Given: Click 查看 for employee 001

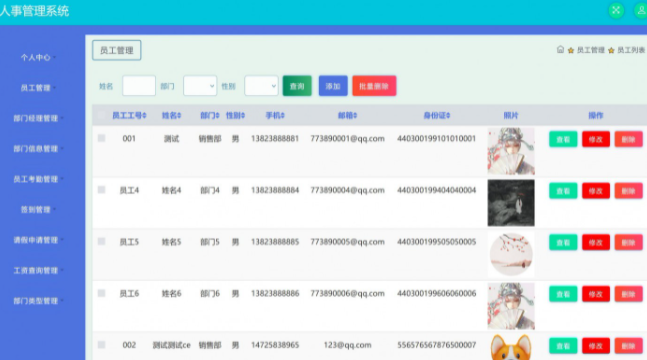Looking at the screenshot, I should pyautogui.click(x=563, y=140).
